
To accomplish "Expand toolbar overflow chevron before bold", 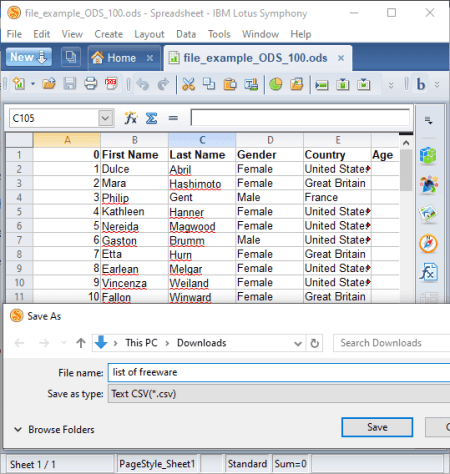I will pyautogui.click(x=391, y=85).
